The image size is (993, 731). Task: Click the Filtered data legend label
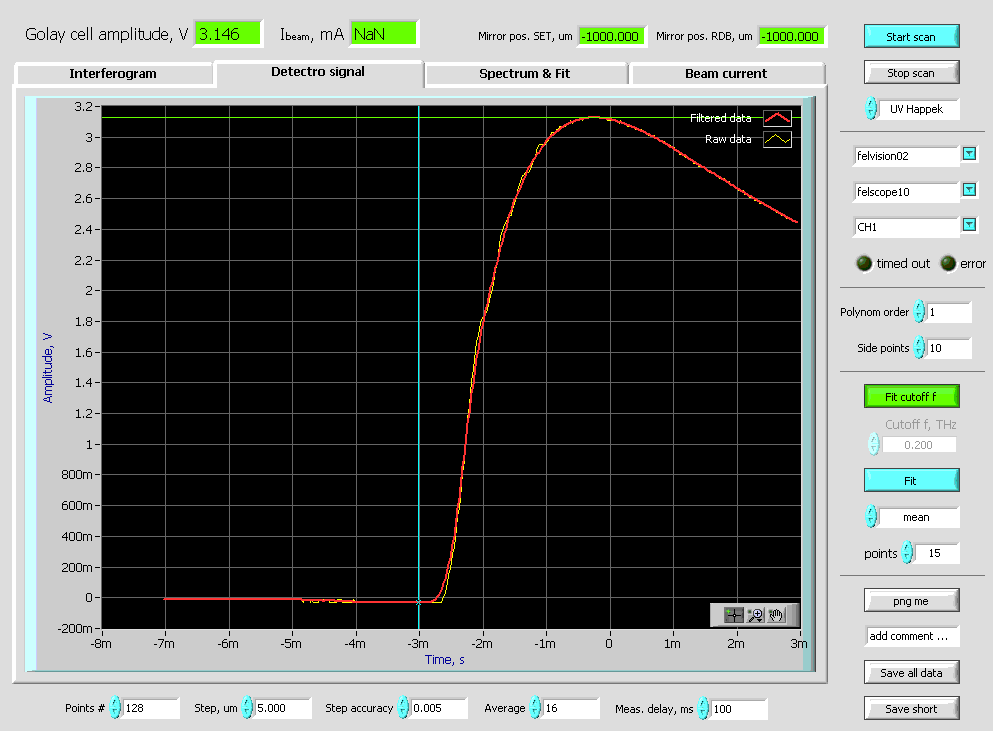pyautogui.click(x=720, y=118)
